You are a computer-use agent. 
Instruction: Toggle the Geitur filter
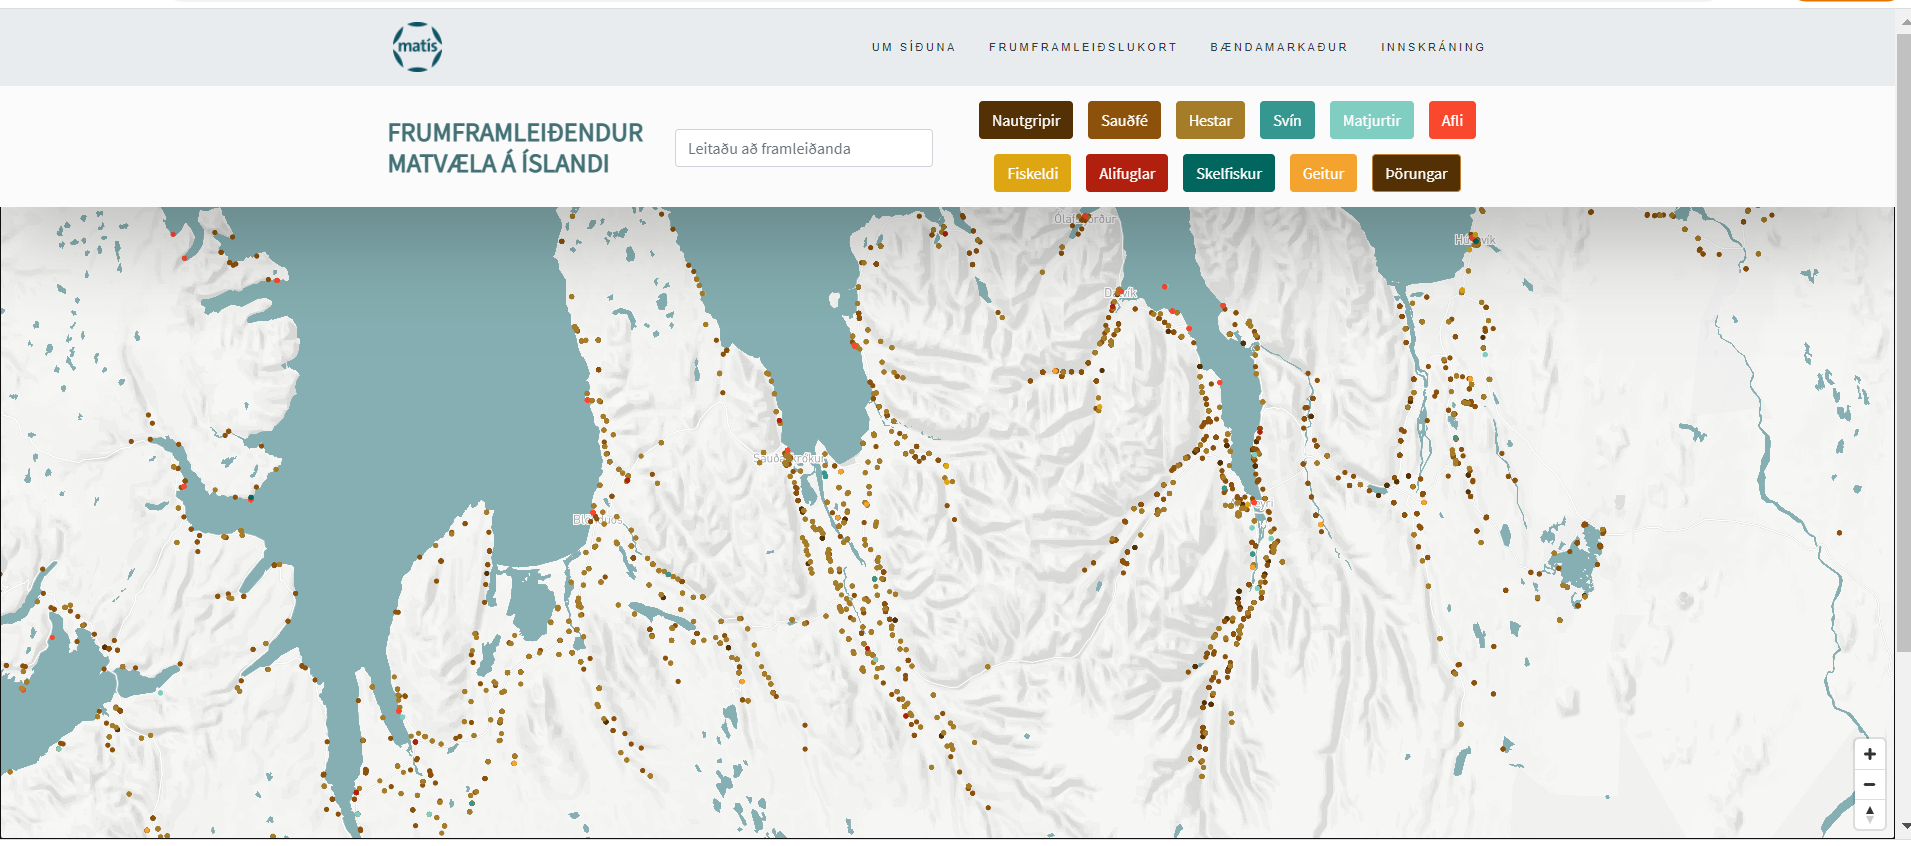coord(1322,173)
